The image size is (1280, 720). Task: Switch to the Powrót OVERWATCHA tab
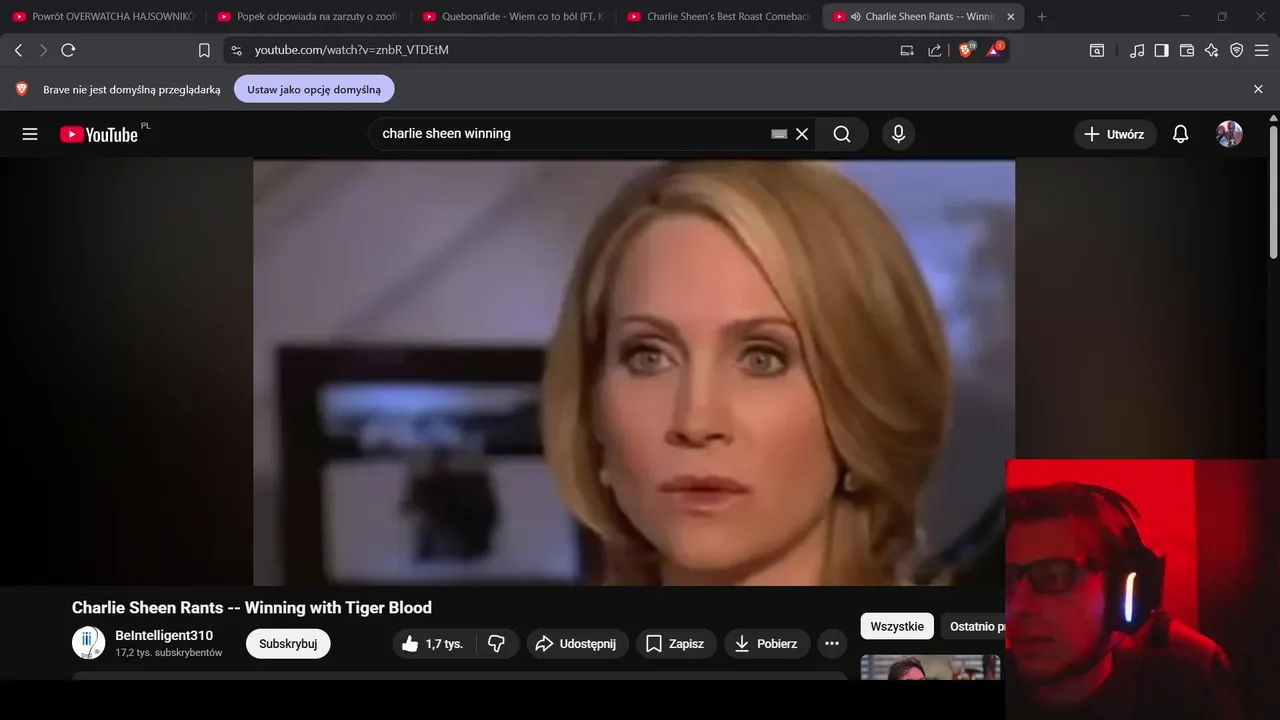tap(103, 17)
